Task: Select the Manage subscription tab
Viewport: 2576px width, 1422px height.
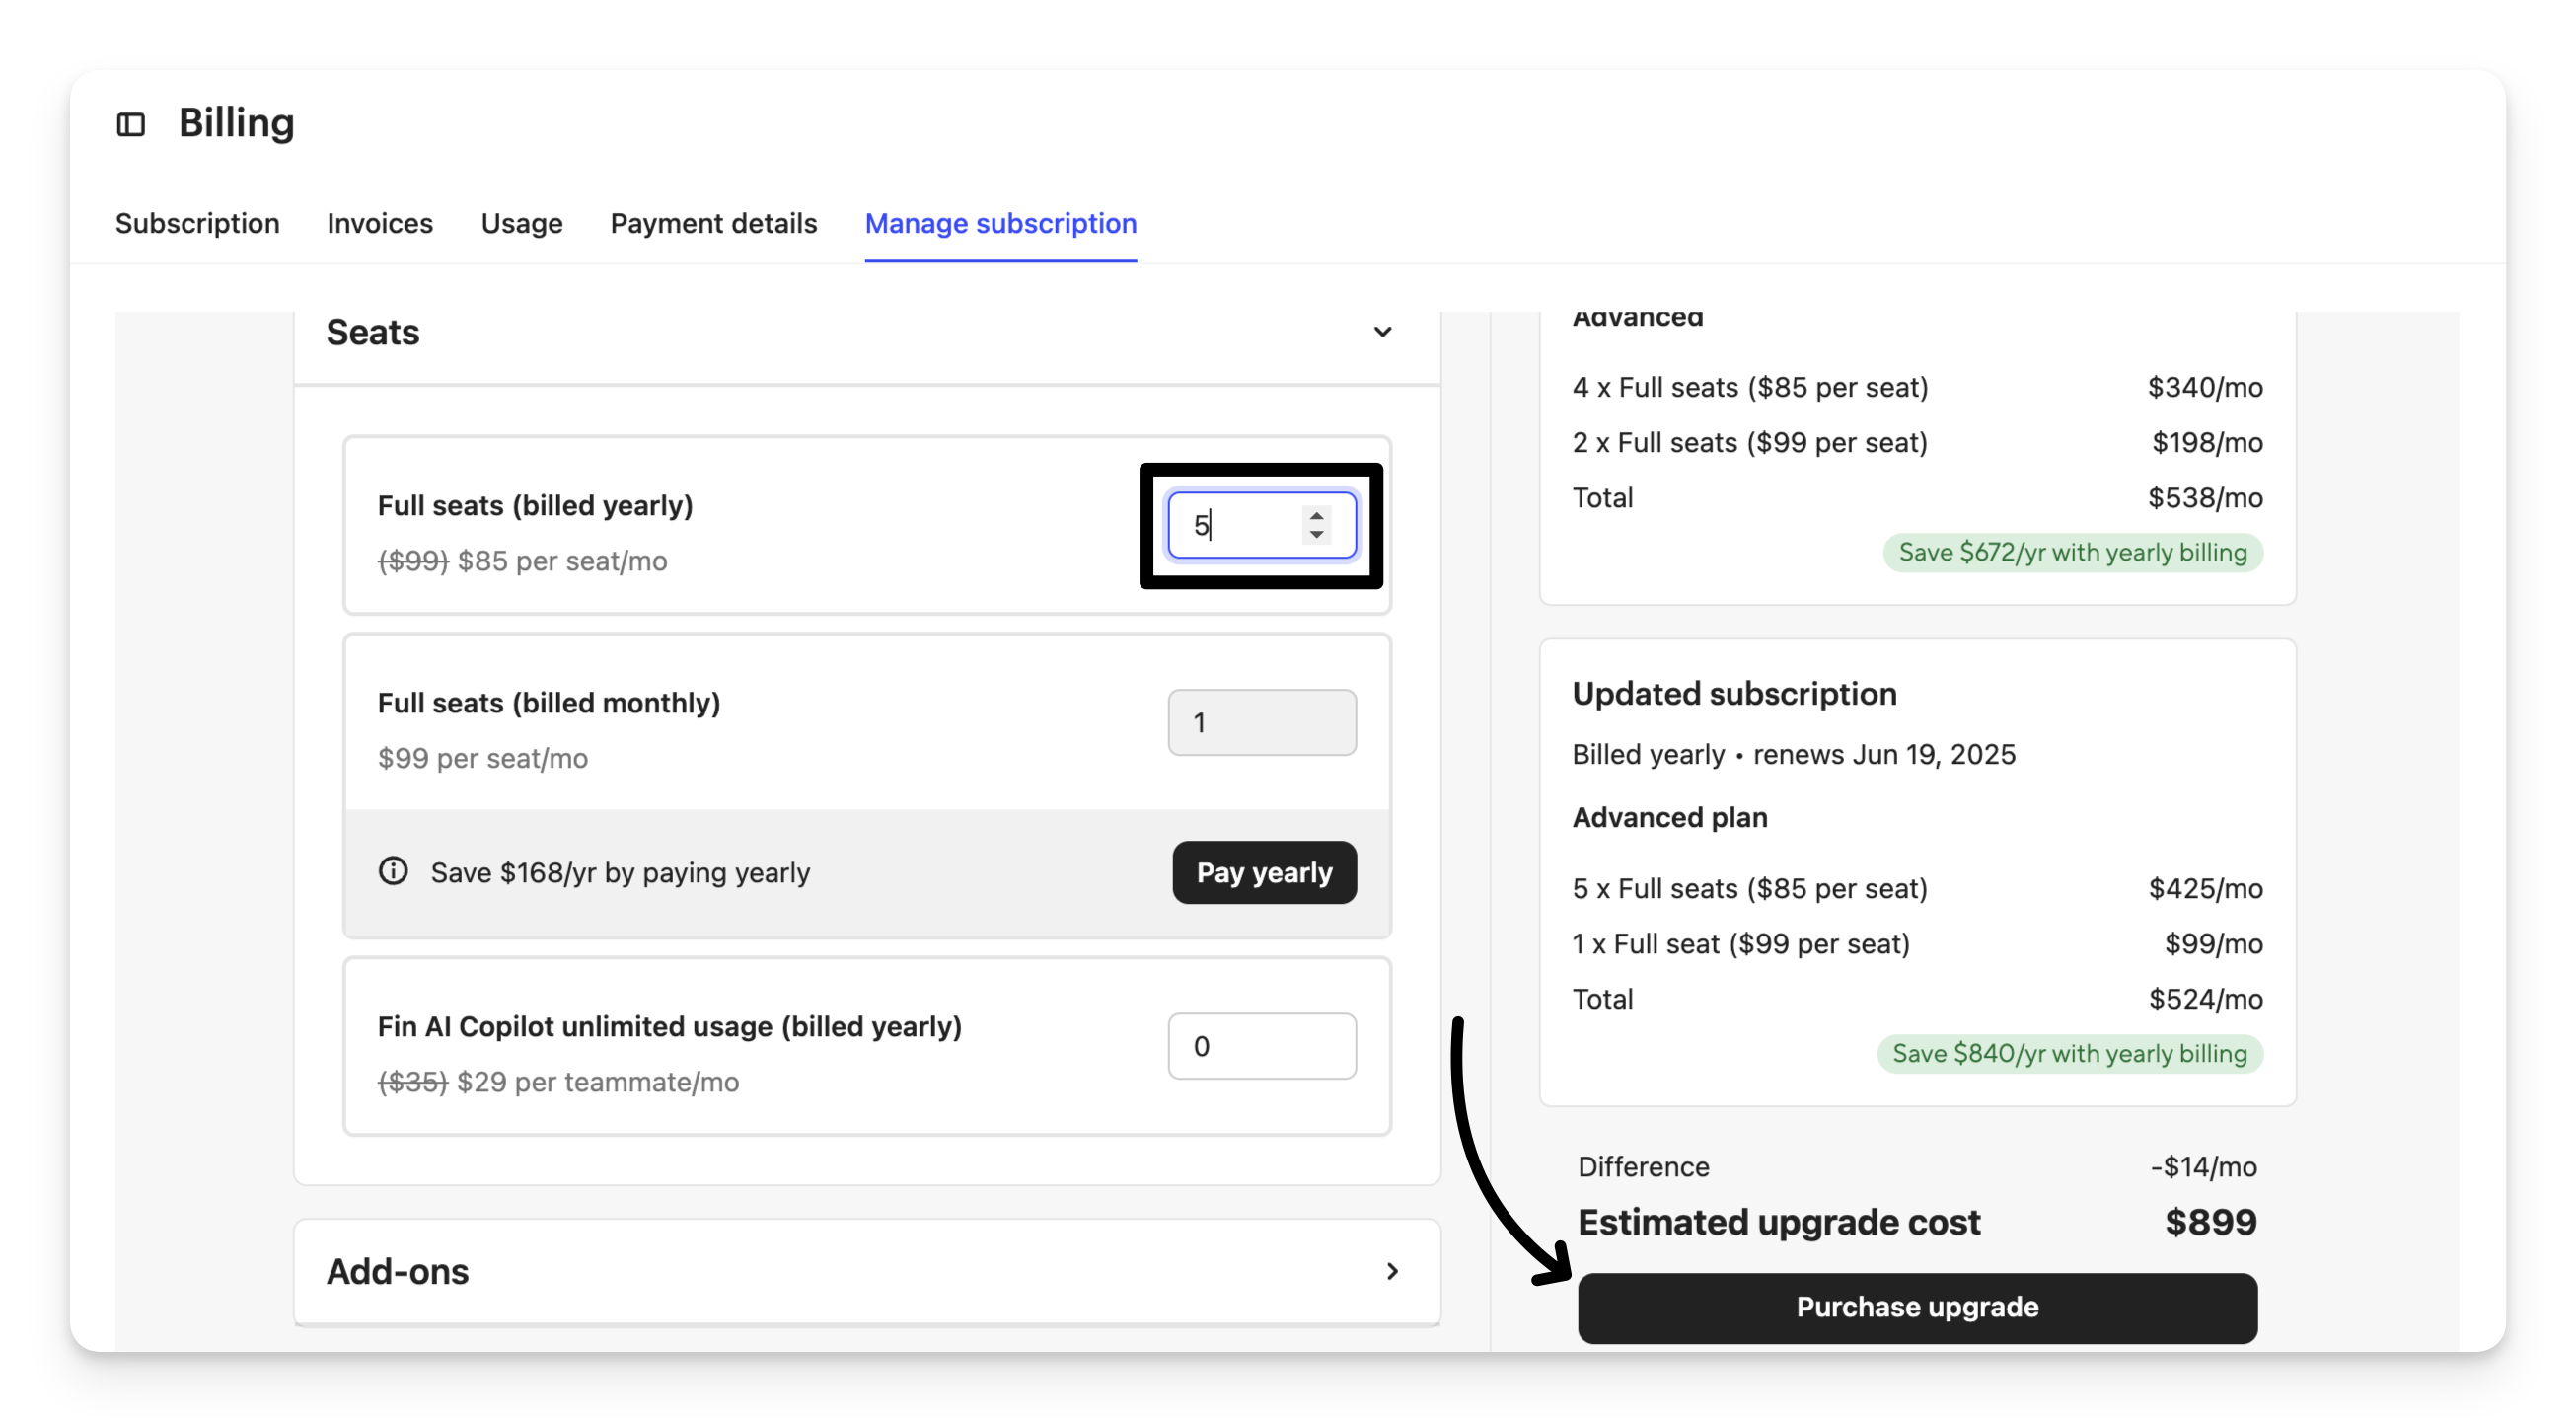Action: tap(1000, 223)
